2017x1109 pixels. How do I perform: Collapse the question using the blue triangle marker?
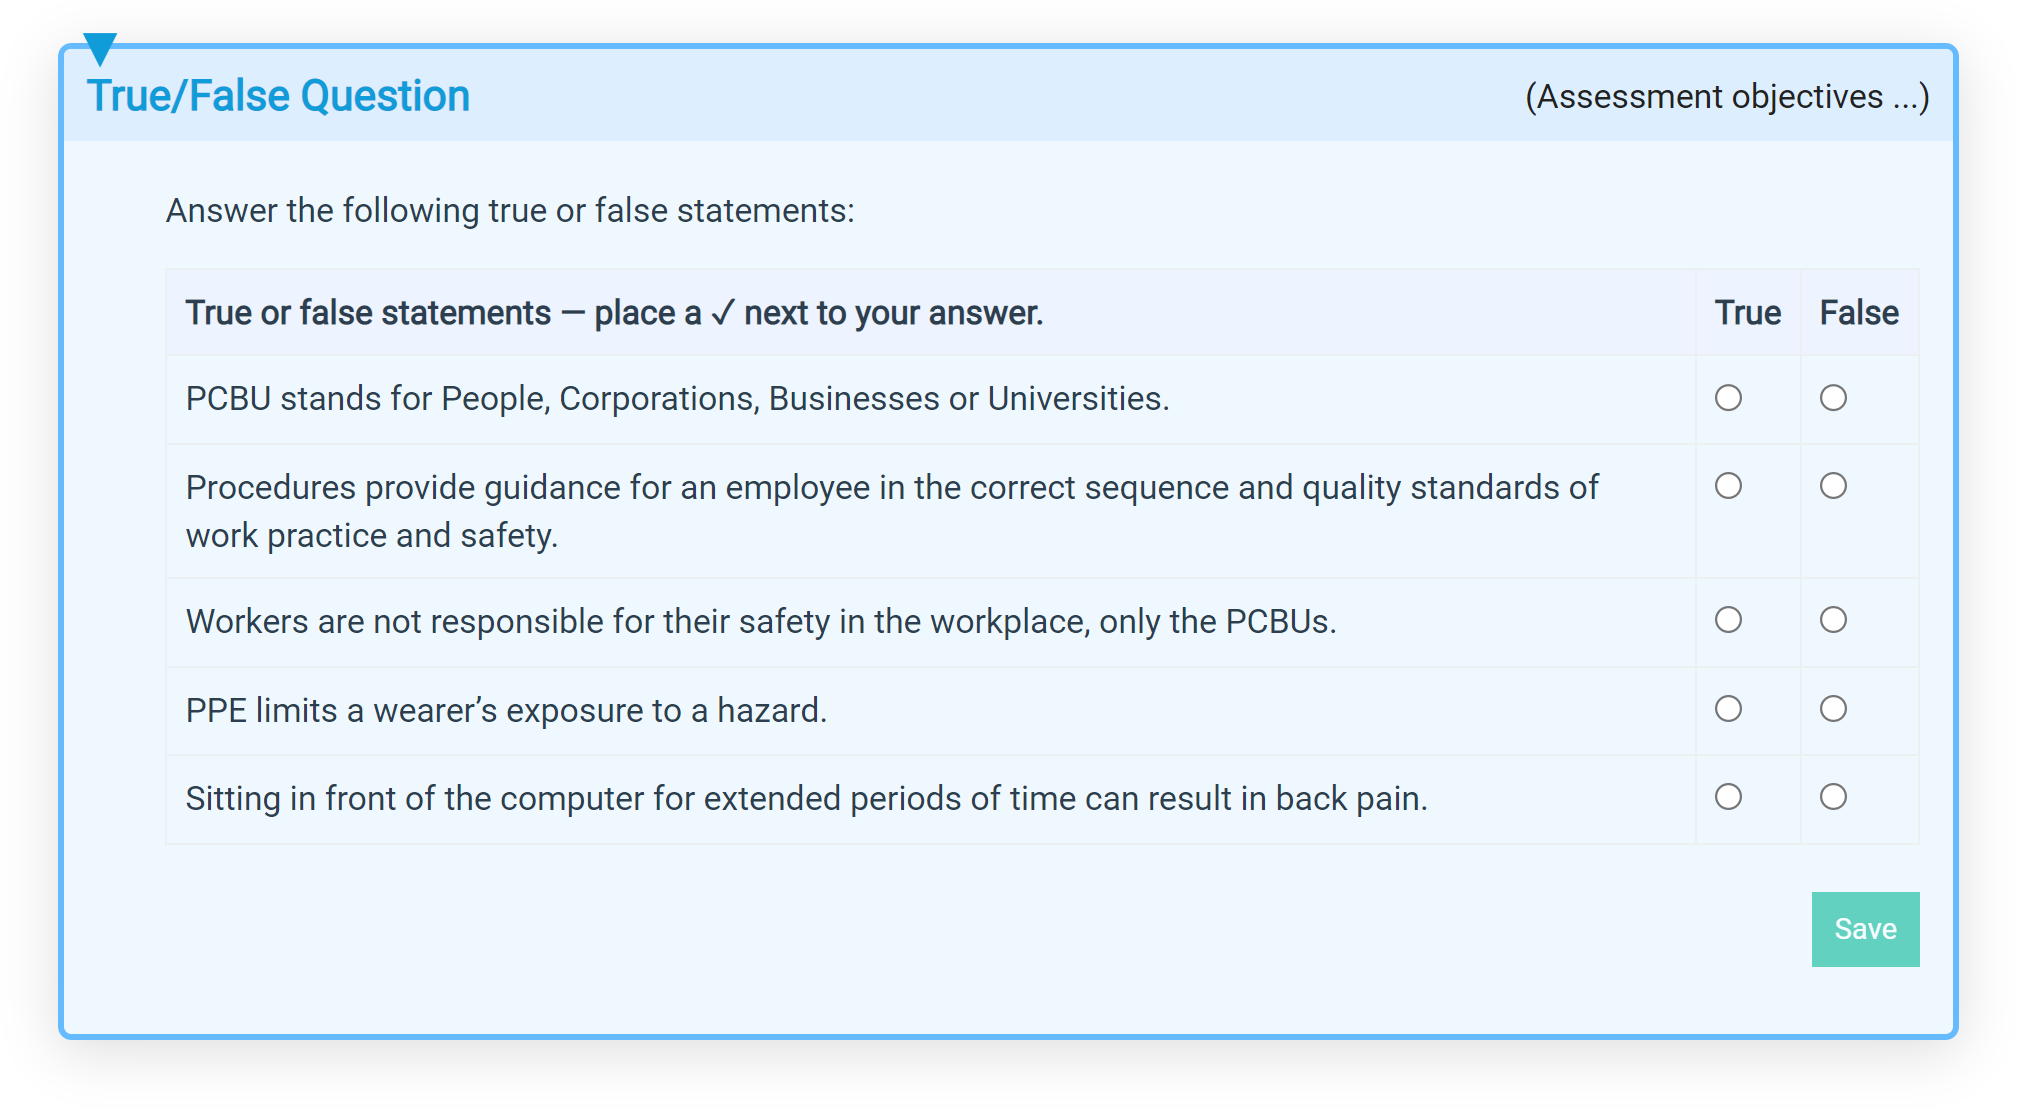(x=100, y=48)
